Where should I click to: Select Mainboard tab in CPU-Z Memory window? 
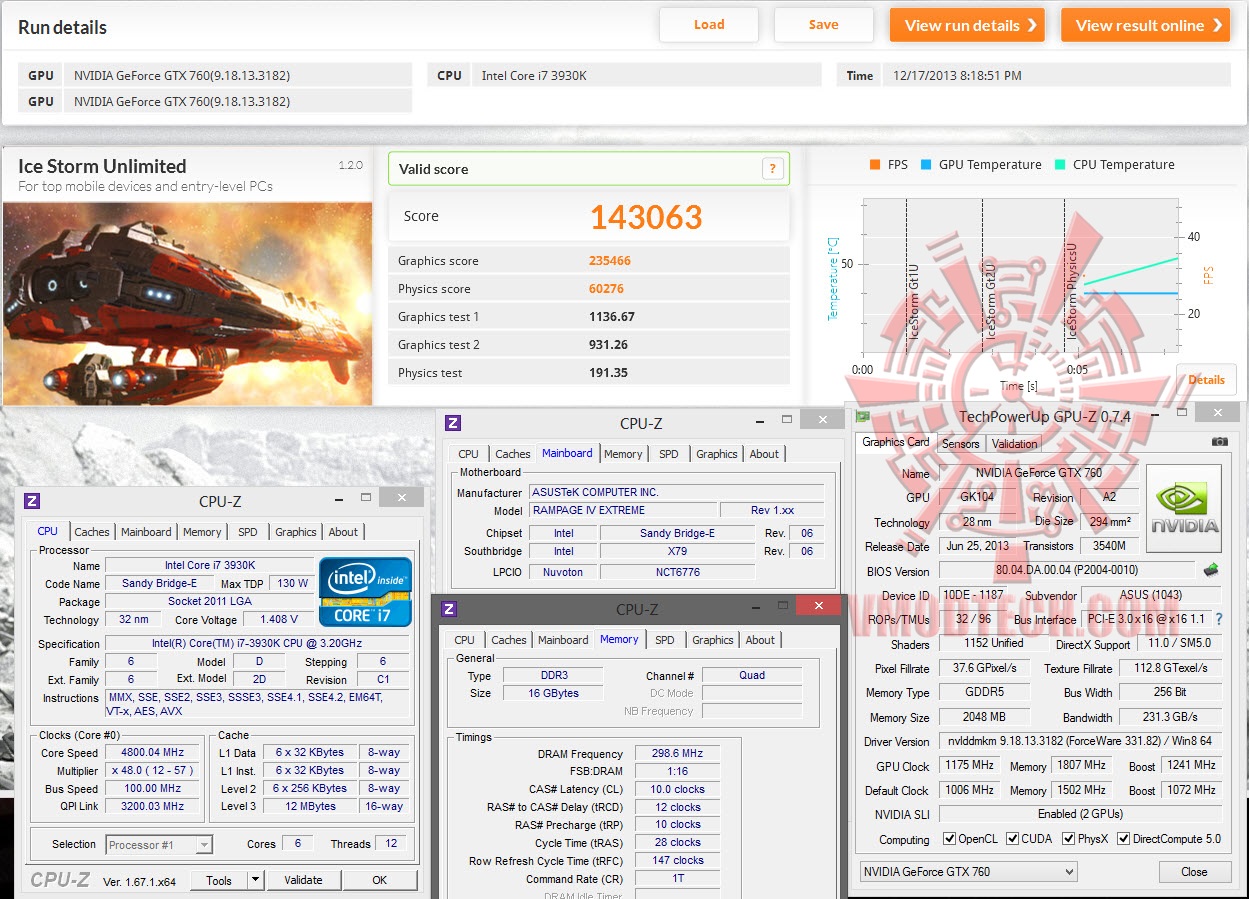point(563,640)
